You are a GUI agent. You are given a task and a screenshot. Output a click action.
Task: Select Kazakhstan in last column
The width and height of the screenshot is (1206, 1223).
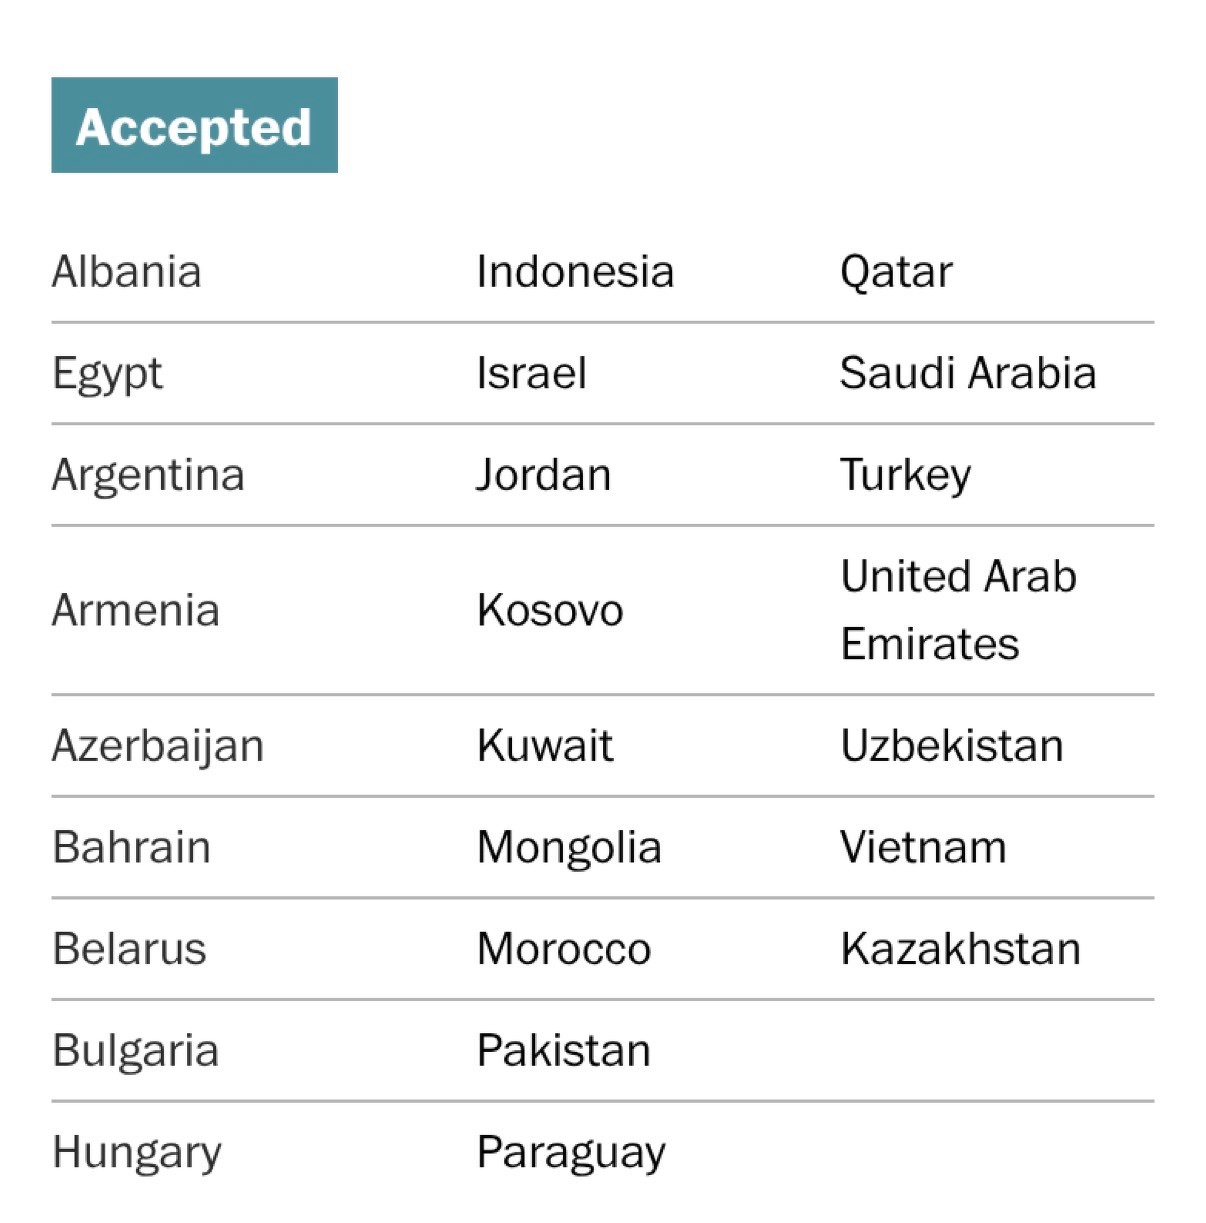click(x=960, y=949)
